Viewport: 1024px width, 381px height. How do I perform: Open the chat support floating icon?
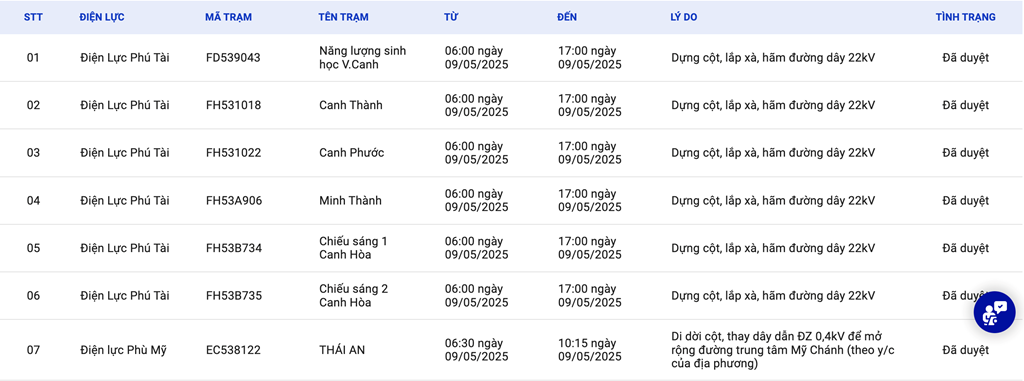pyautogui.click(x=994, y=312)
